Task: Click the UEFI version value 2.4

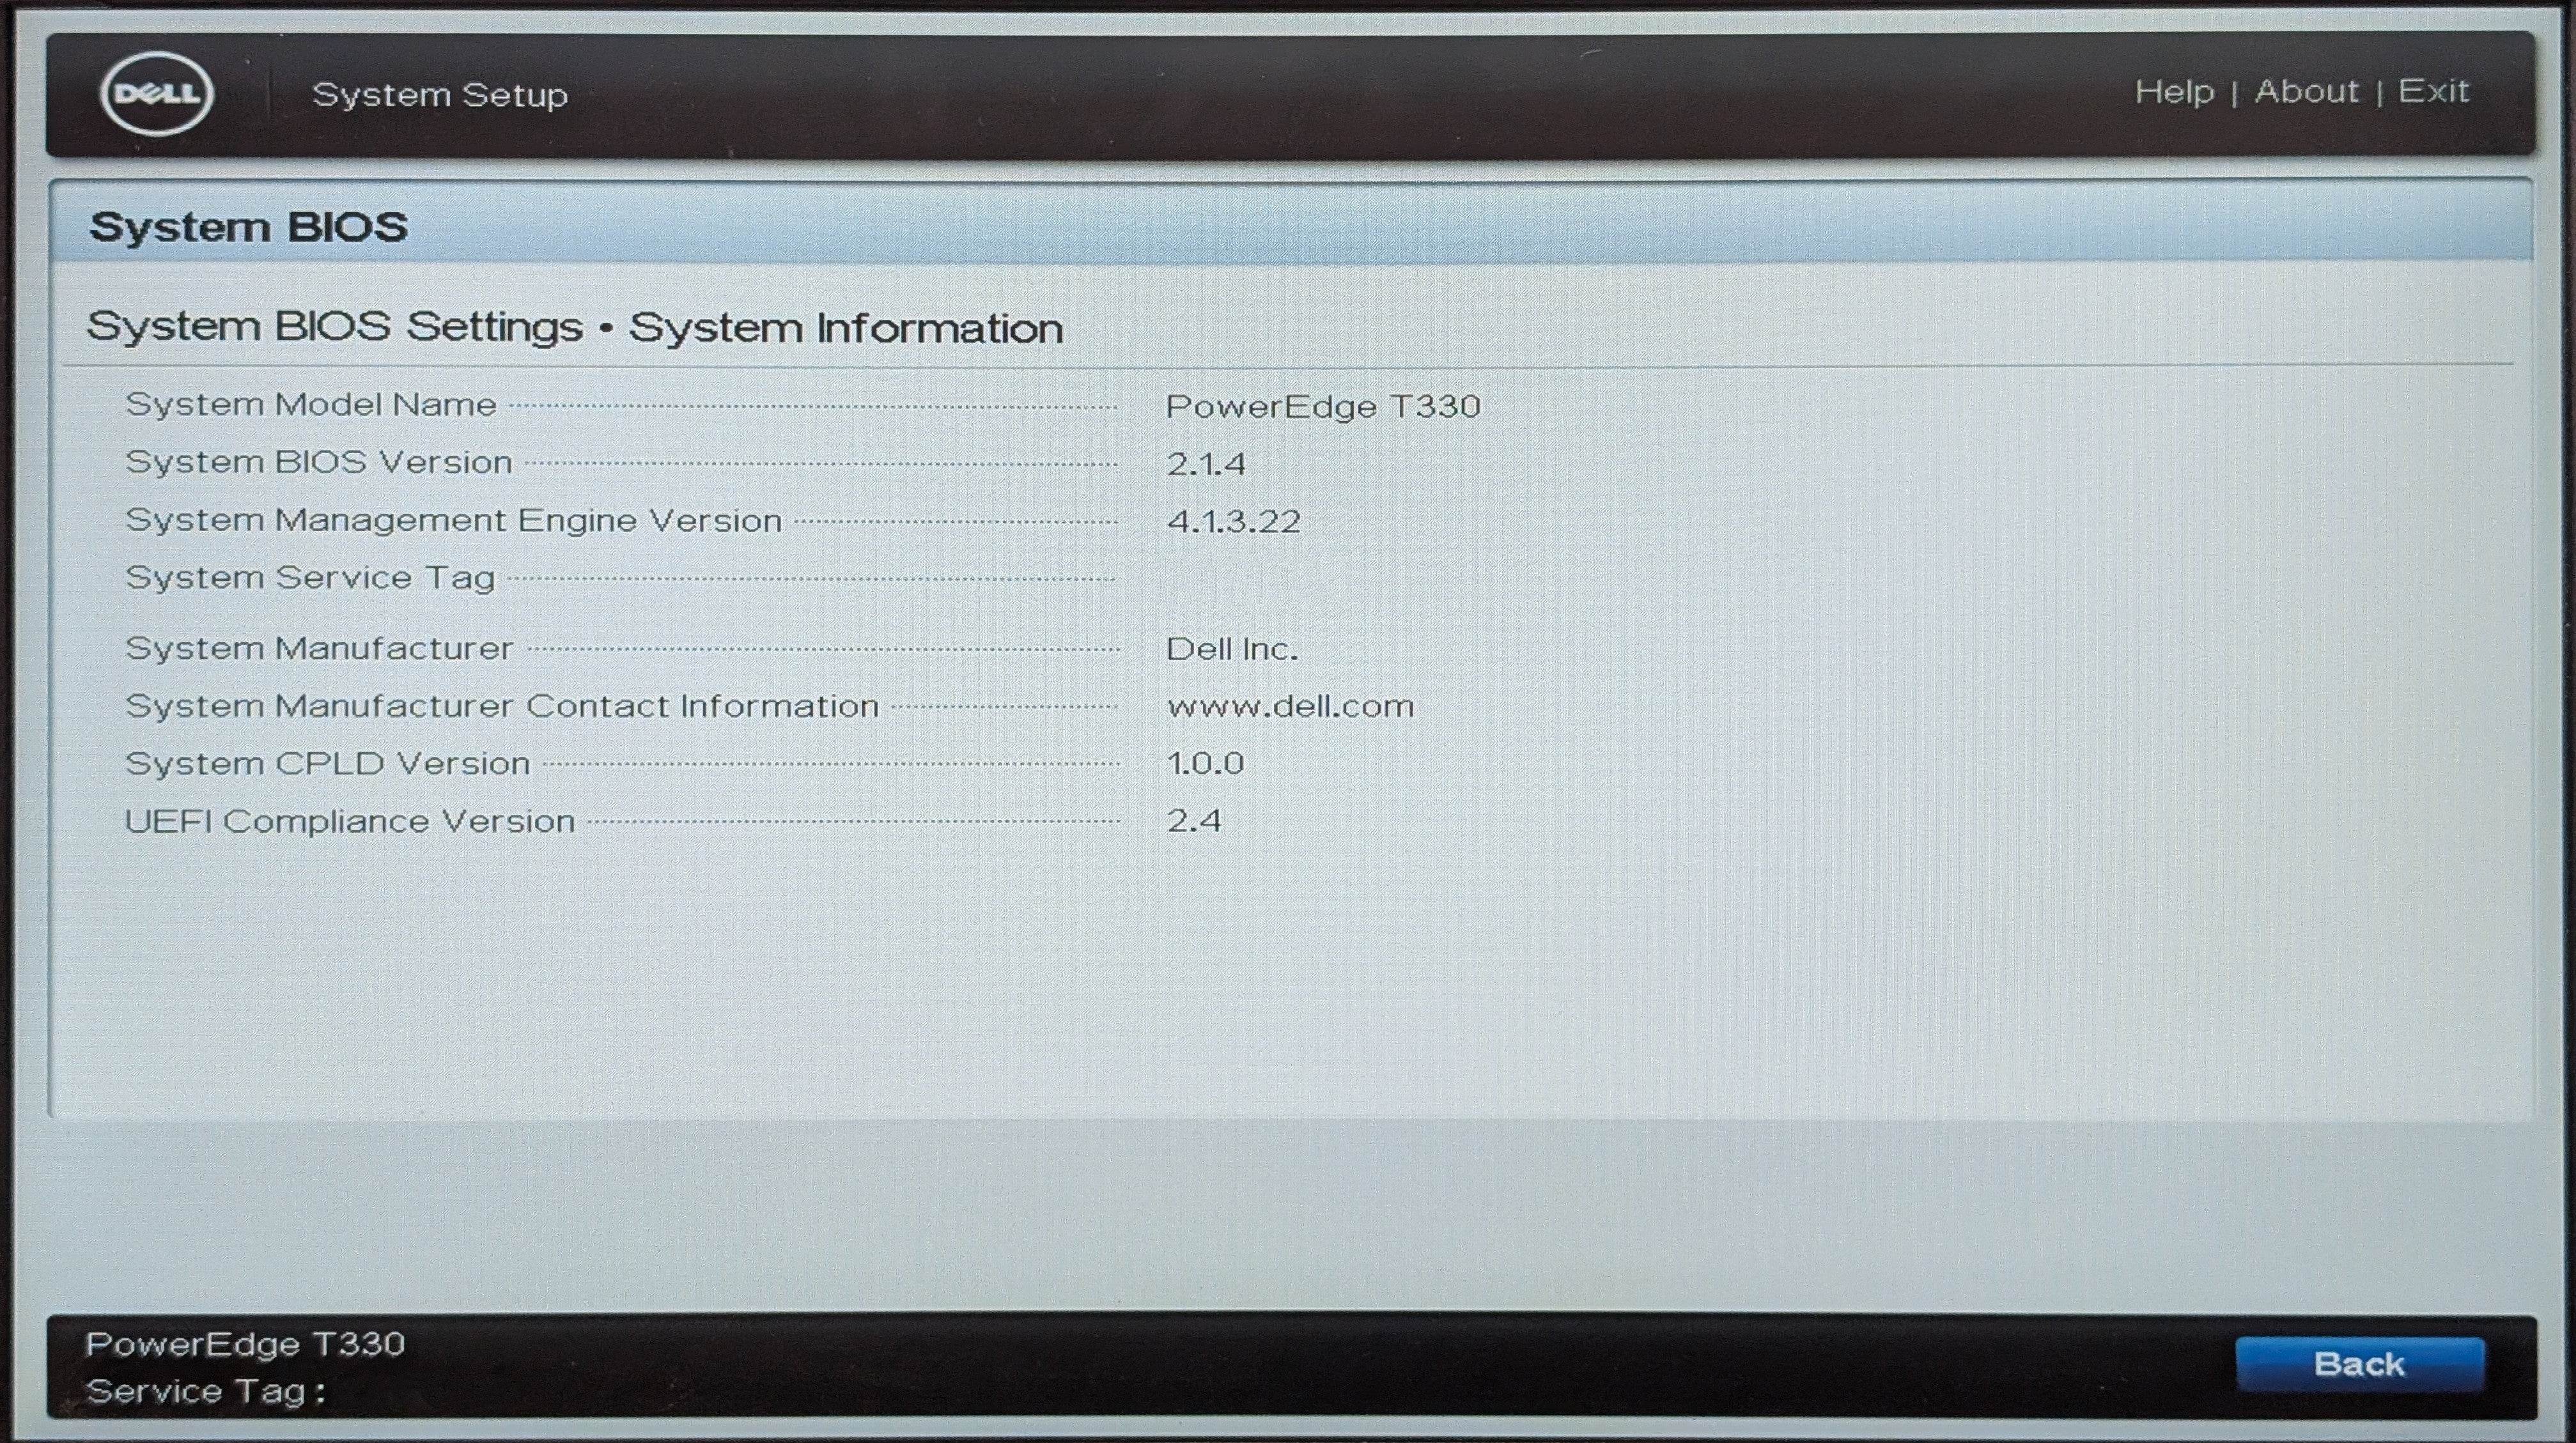Action: pos(1194,821)
